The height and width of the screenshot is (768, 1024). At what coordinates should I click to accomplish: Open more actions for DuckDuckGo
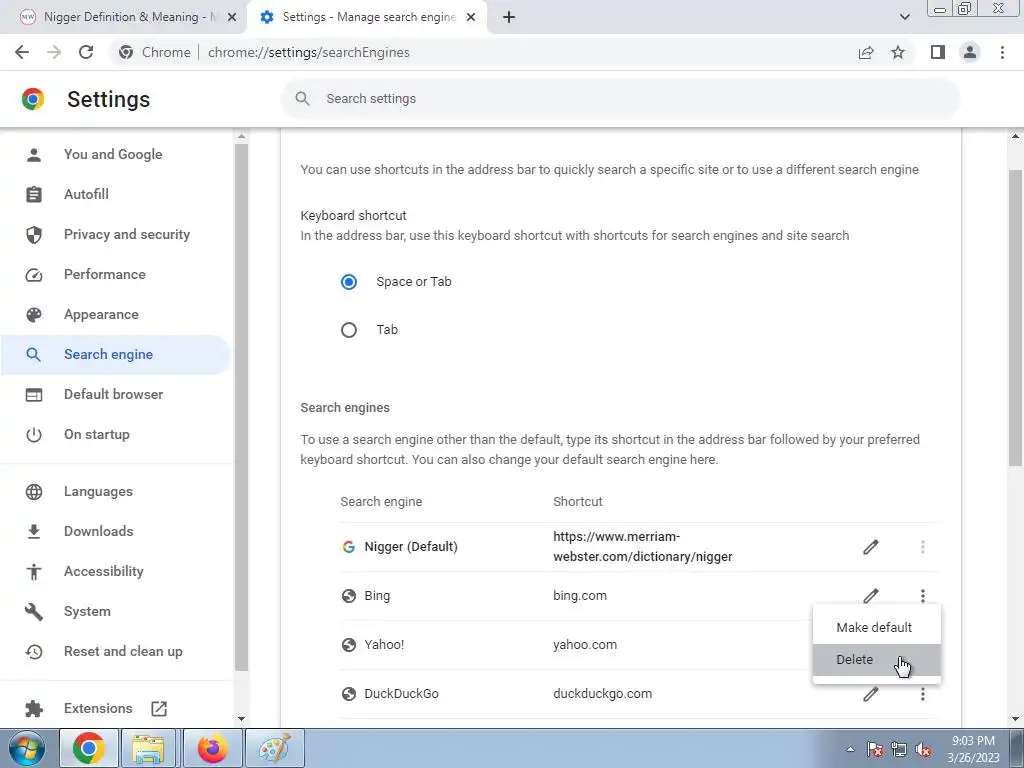pyautogui.click(x=923, y=694)
